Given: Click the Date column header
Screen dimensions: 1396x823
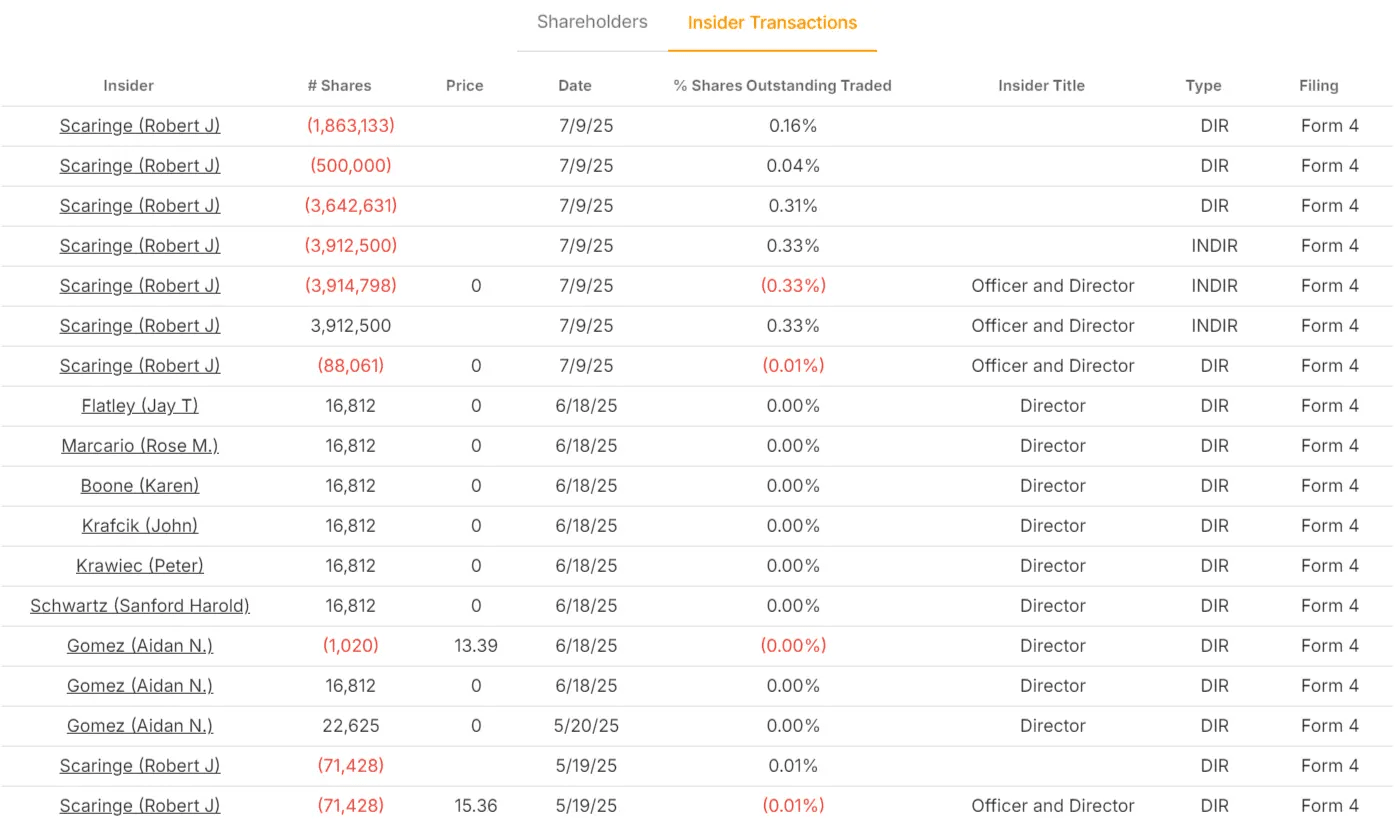Looking at the screenshot, I should (x=575, y=86).
